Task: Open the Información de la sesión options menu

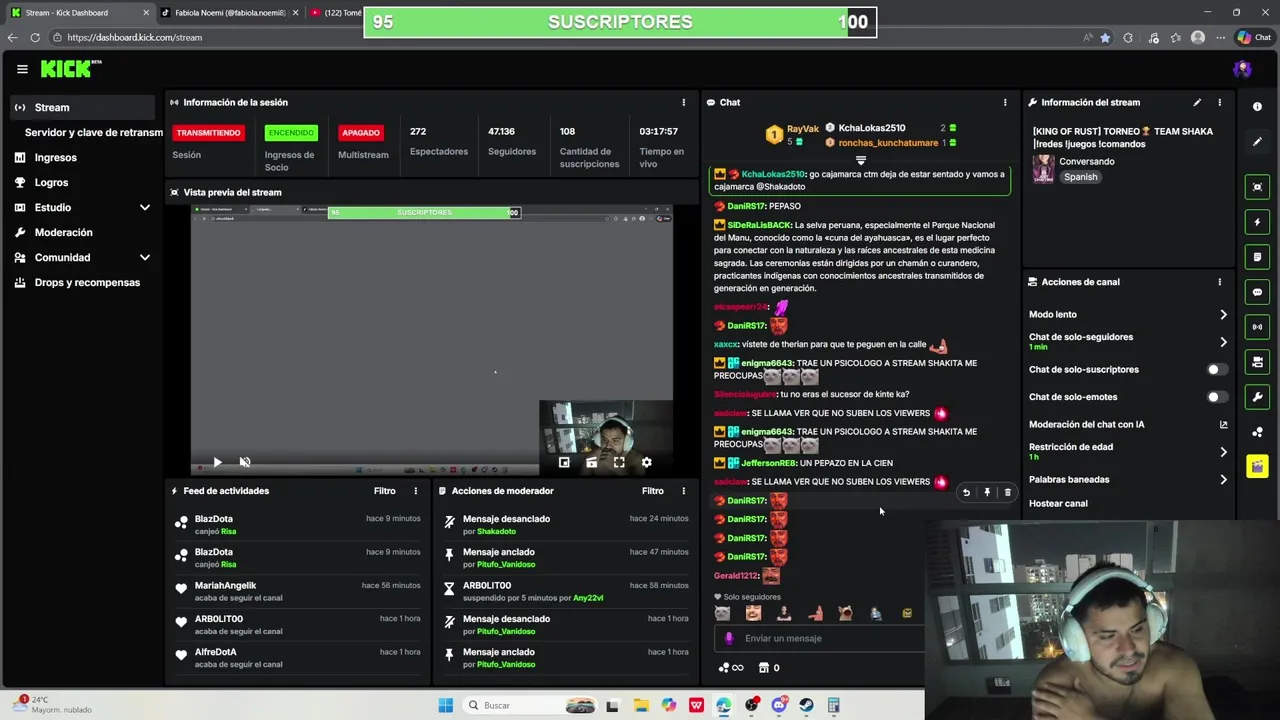Action: click(x=684, y=102)
